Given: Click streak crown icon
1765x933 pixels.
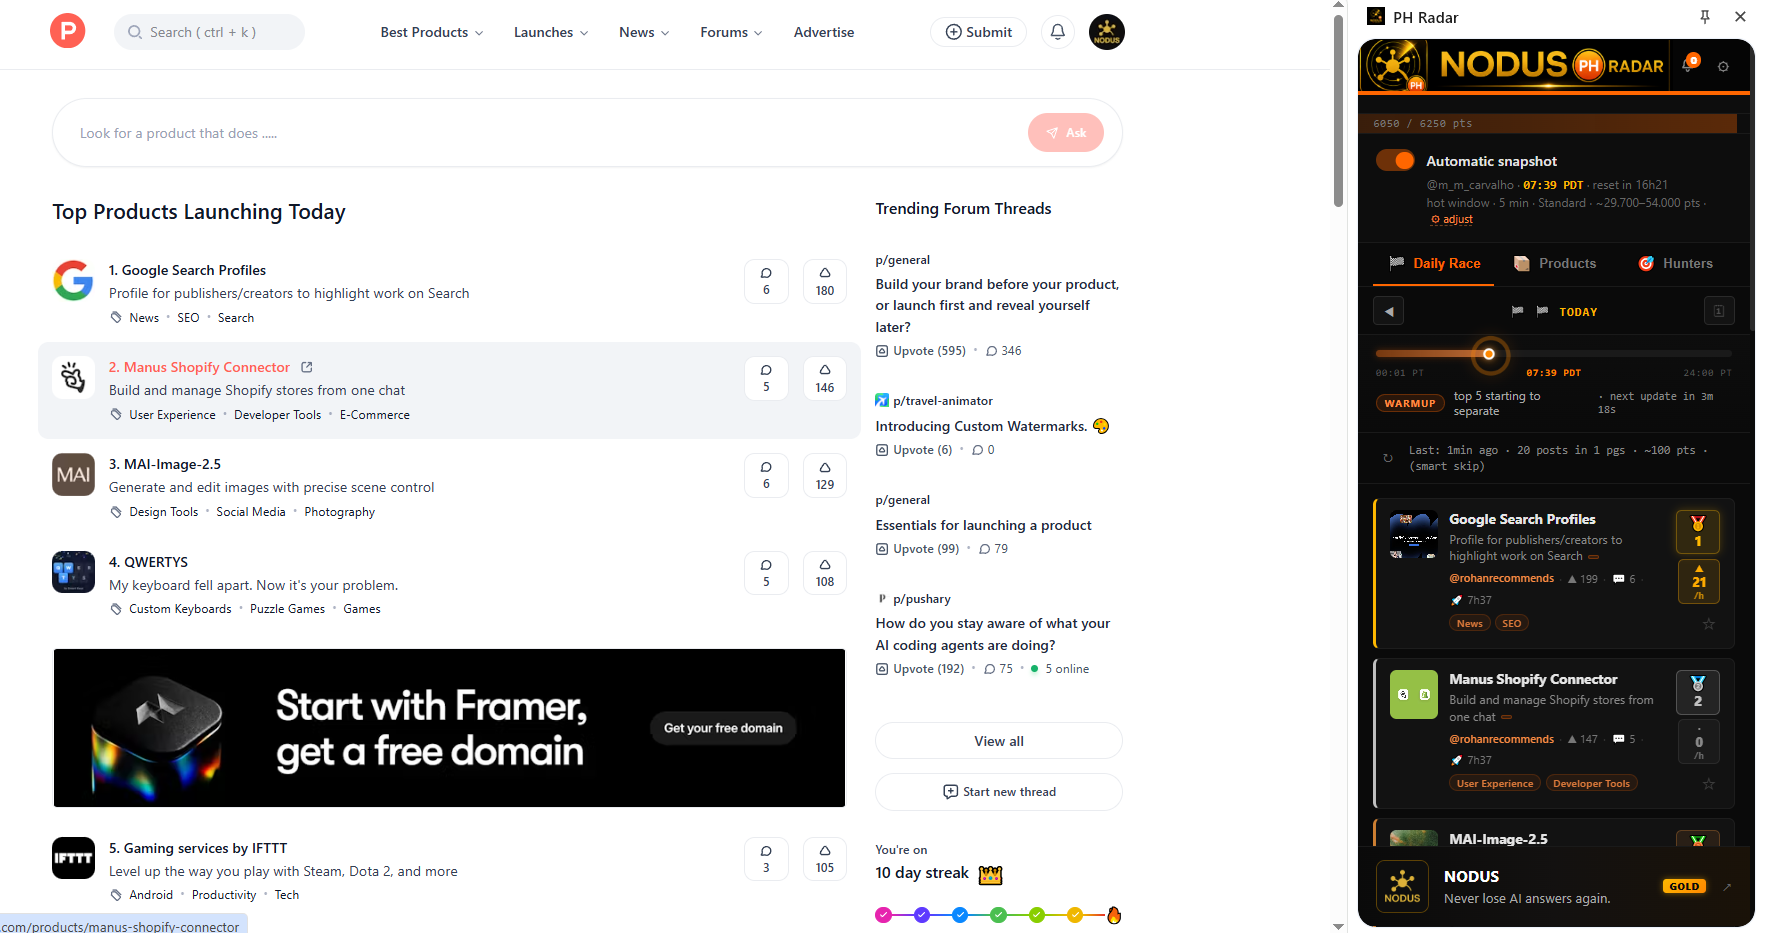Looking at the screenshot, I should (x=990, y=874).
